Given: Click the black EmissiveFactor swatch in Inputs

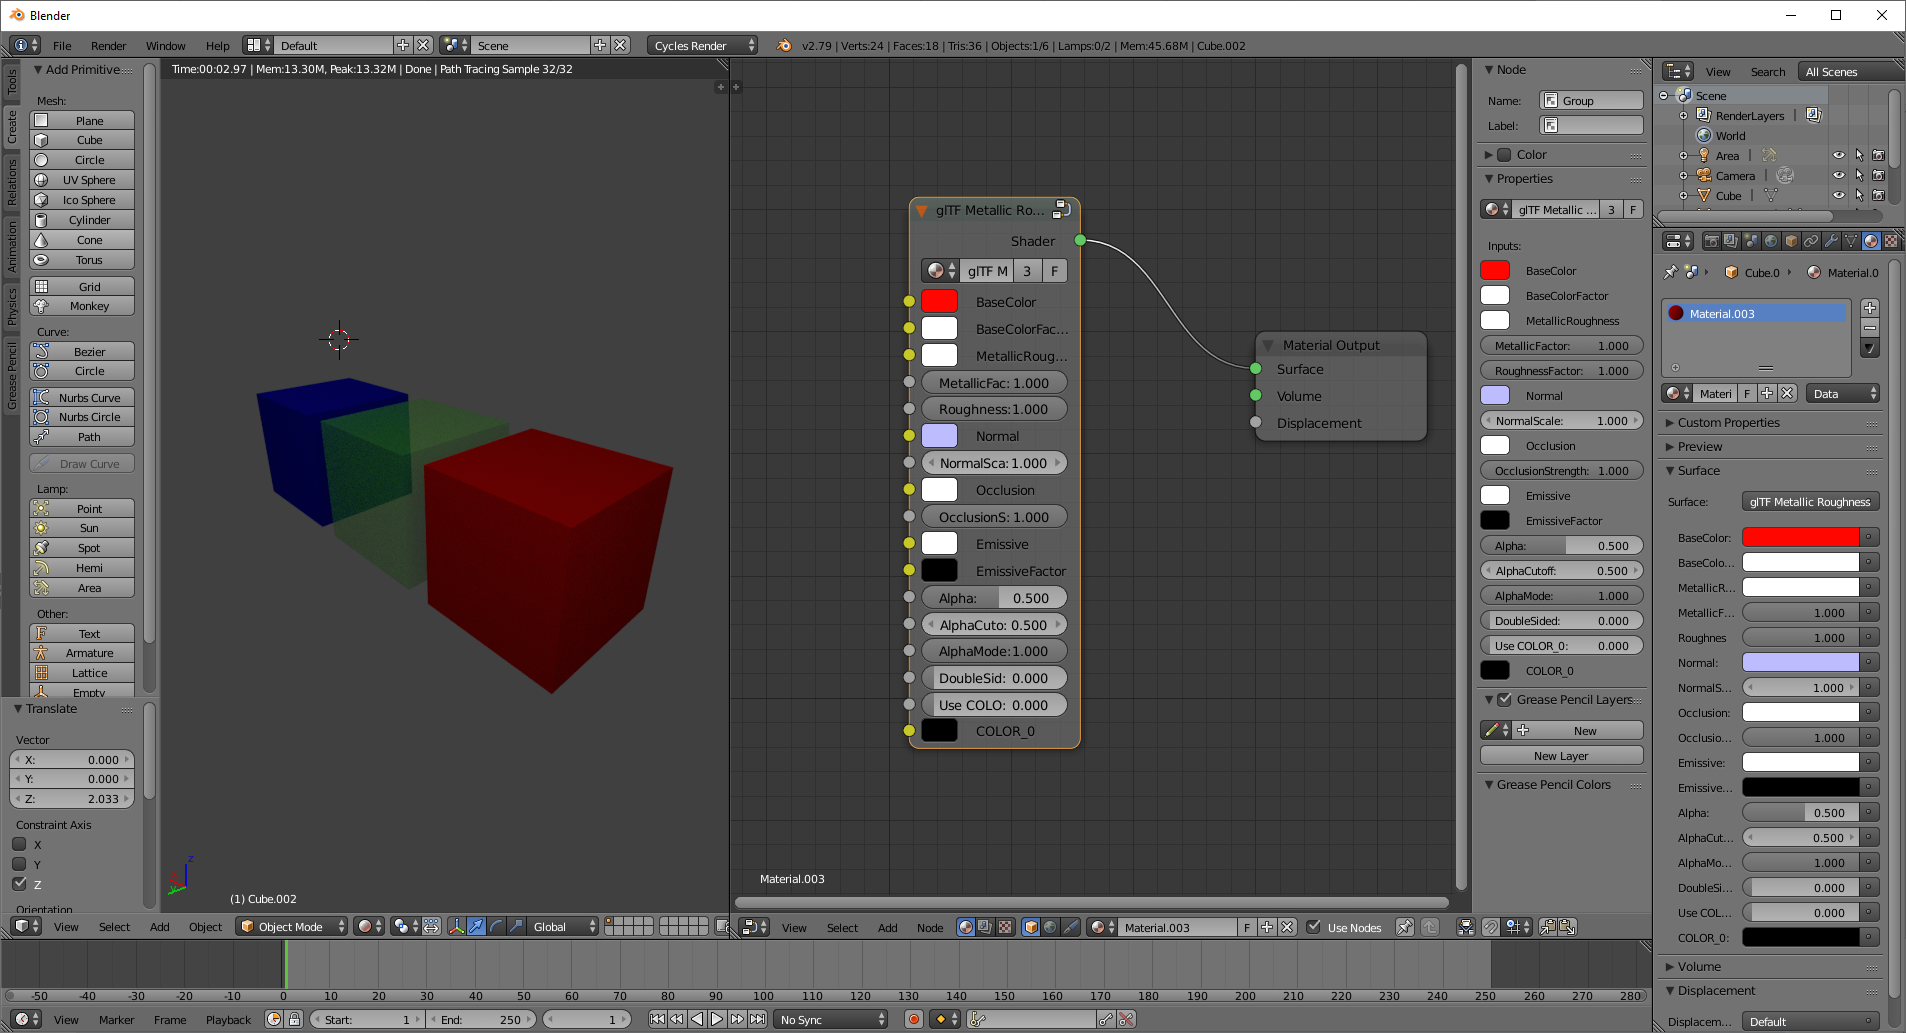Looking at the screenshot, I should click(1495, 520).
